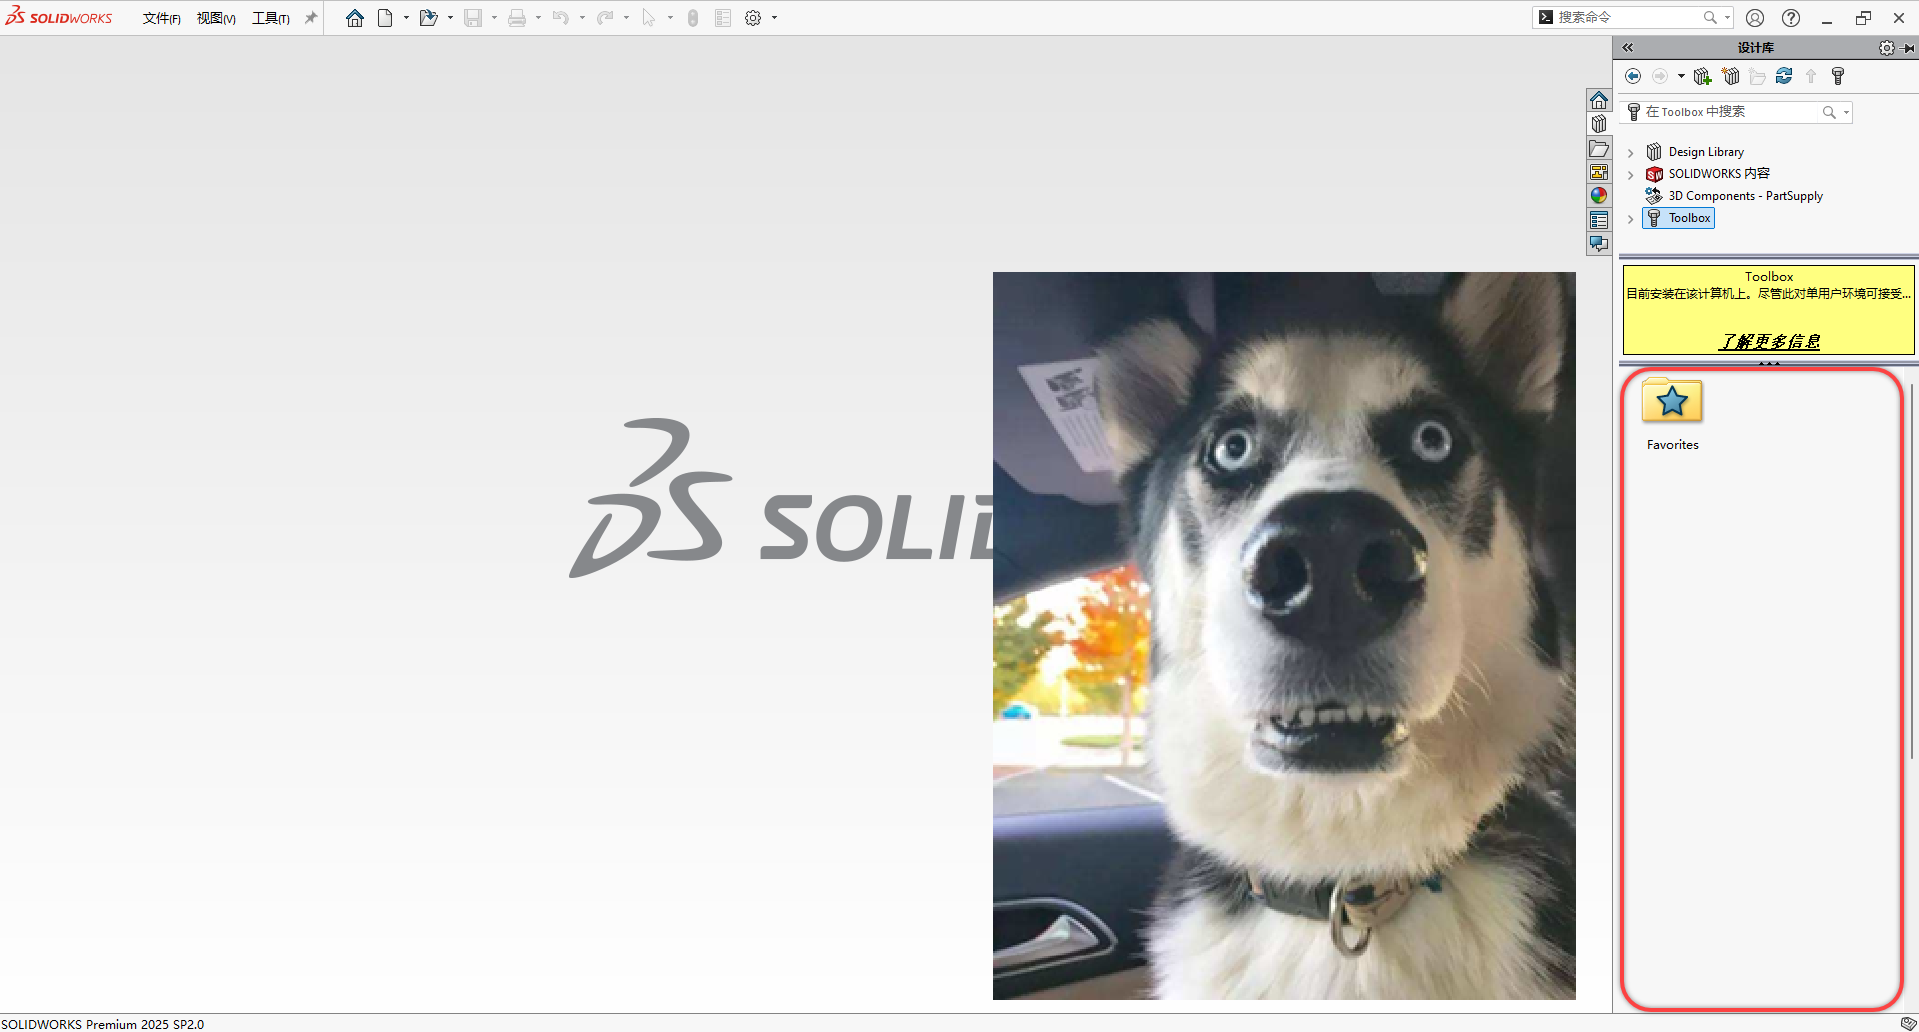1919x1032 pixels.
Task: Click Add File Location icon in Design Library
Action: pos(1702,76)
